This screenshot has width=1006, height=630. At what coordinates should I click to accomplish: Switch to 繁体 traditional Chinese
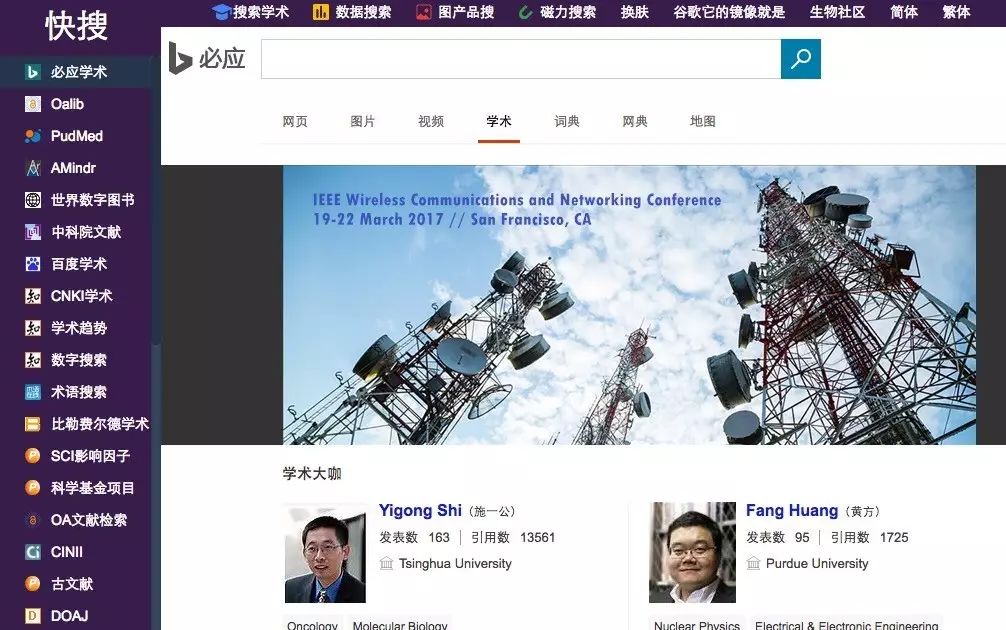955,13
